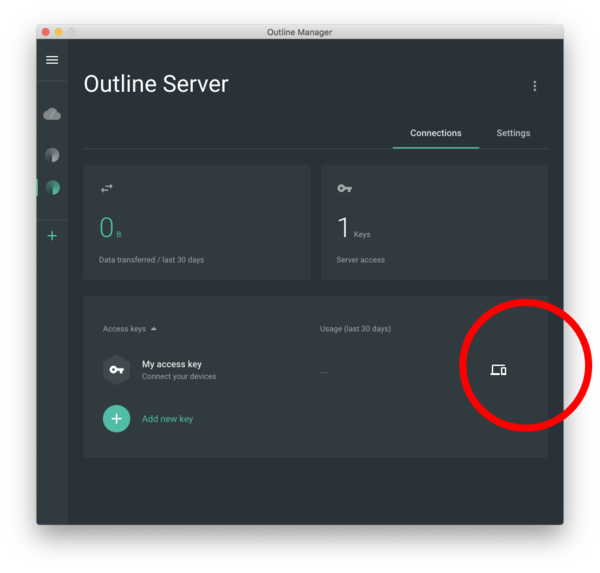600x573 pixels.
Task: Click the key icon in Server access card
Action: 344,188
